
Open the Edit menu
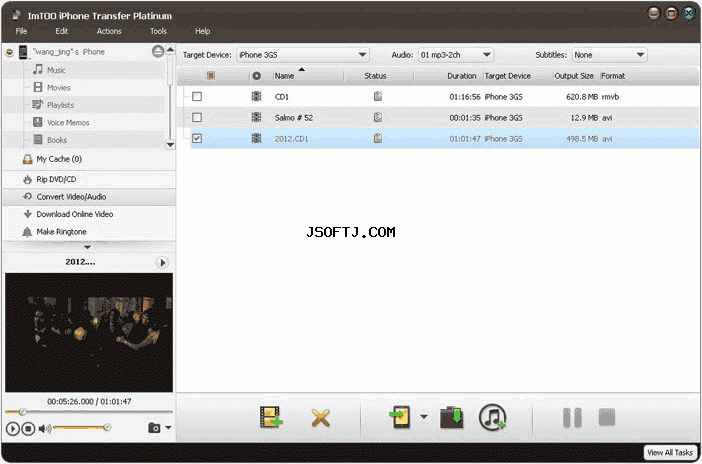61,31
